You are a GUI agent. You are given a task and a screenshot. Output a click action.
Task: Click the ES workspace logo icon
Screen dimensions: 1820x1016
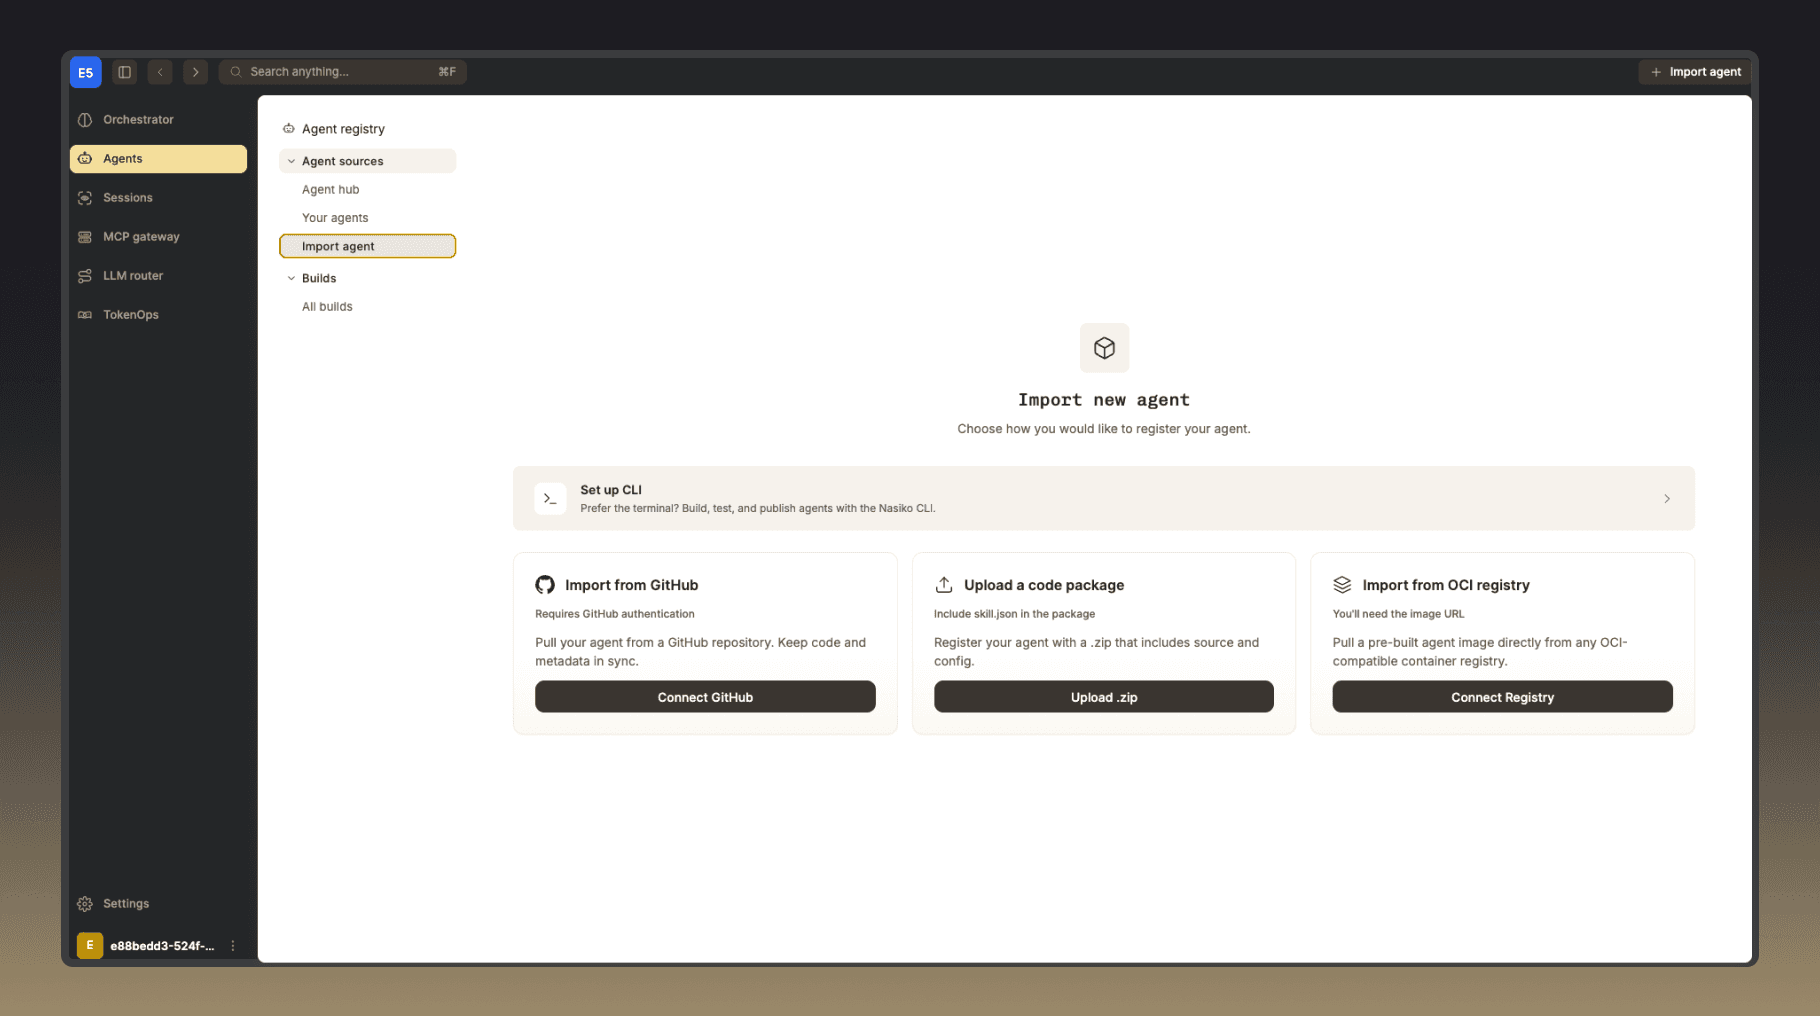pos(85,72)
